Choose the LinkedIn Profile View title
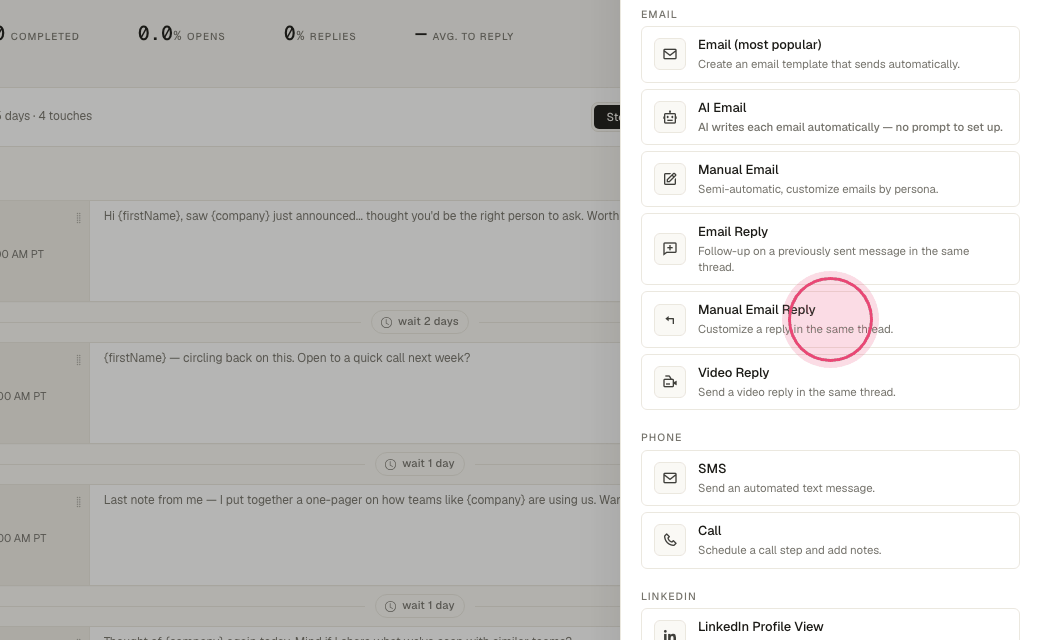The height and width of the screenshot is (640, 1040). [761, 627]
